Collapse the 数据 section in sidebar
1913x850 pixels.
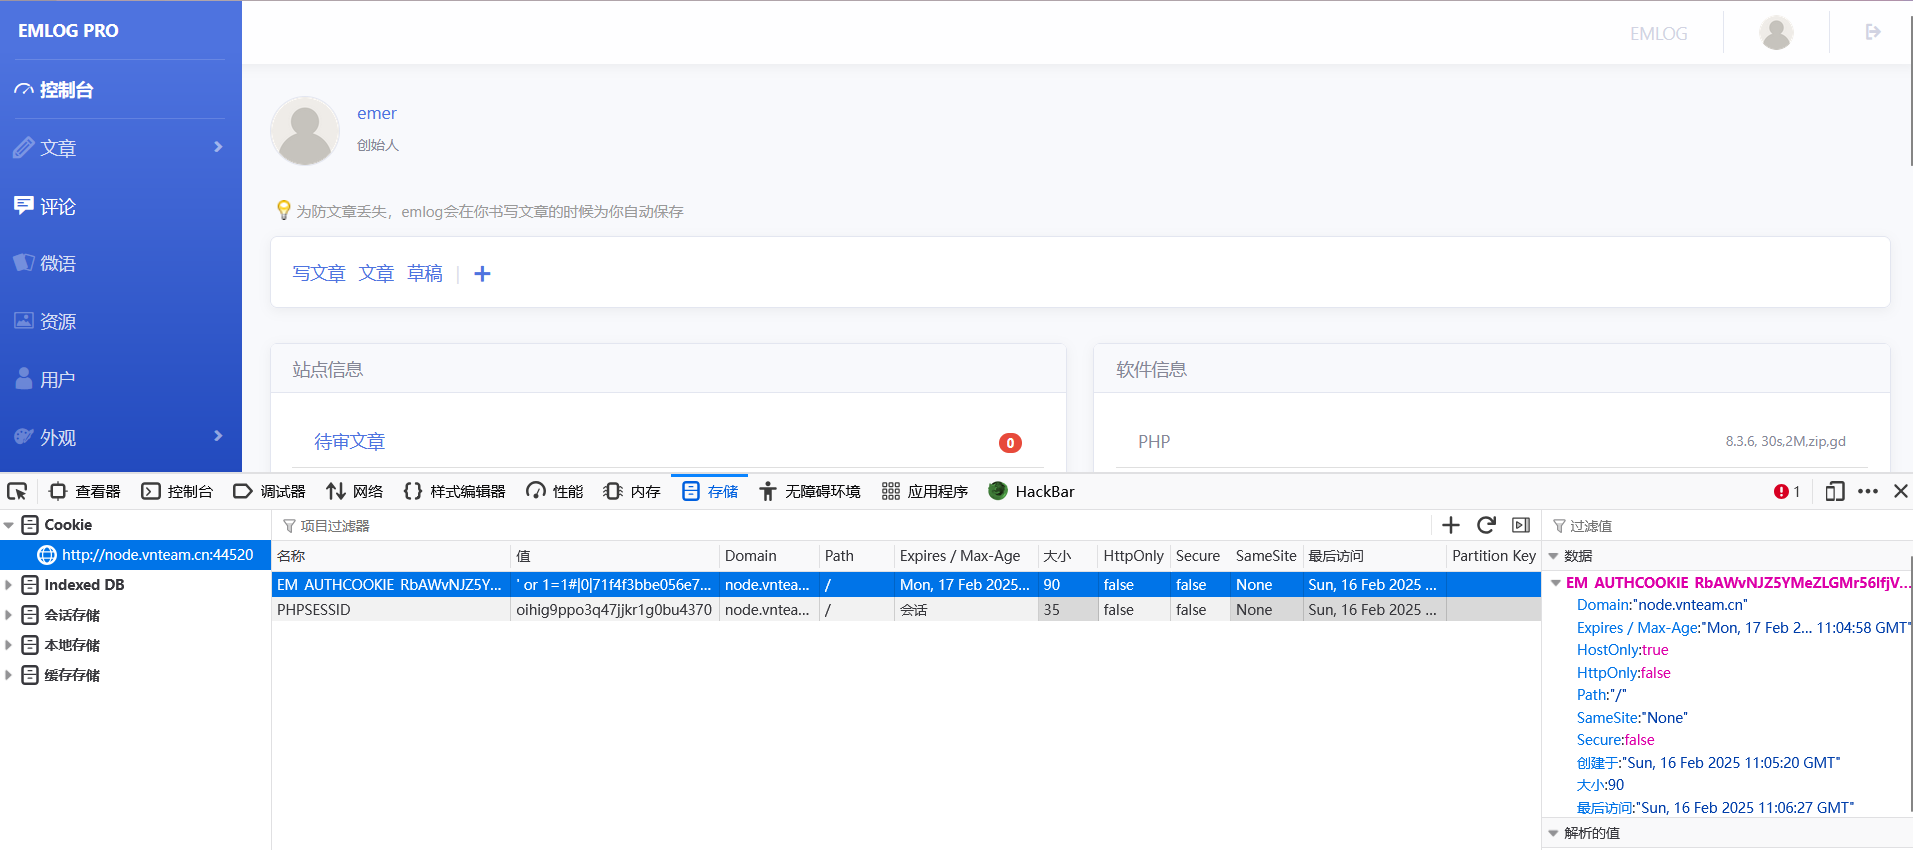pos(1554,556)
